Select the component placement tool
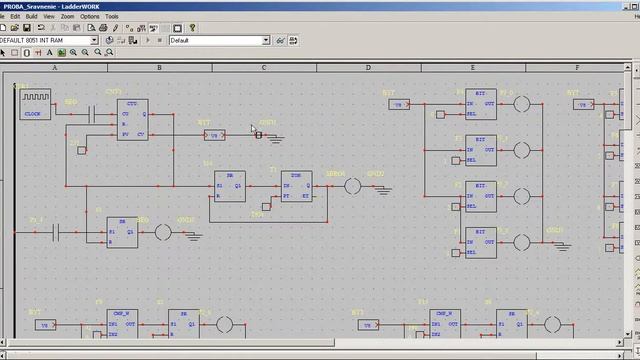This screenshot has width=640, height=360. click(27, 53)
